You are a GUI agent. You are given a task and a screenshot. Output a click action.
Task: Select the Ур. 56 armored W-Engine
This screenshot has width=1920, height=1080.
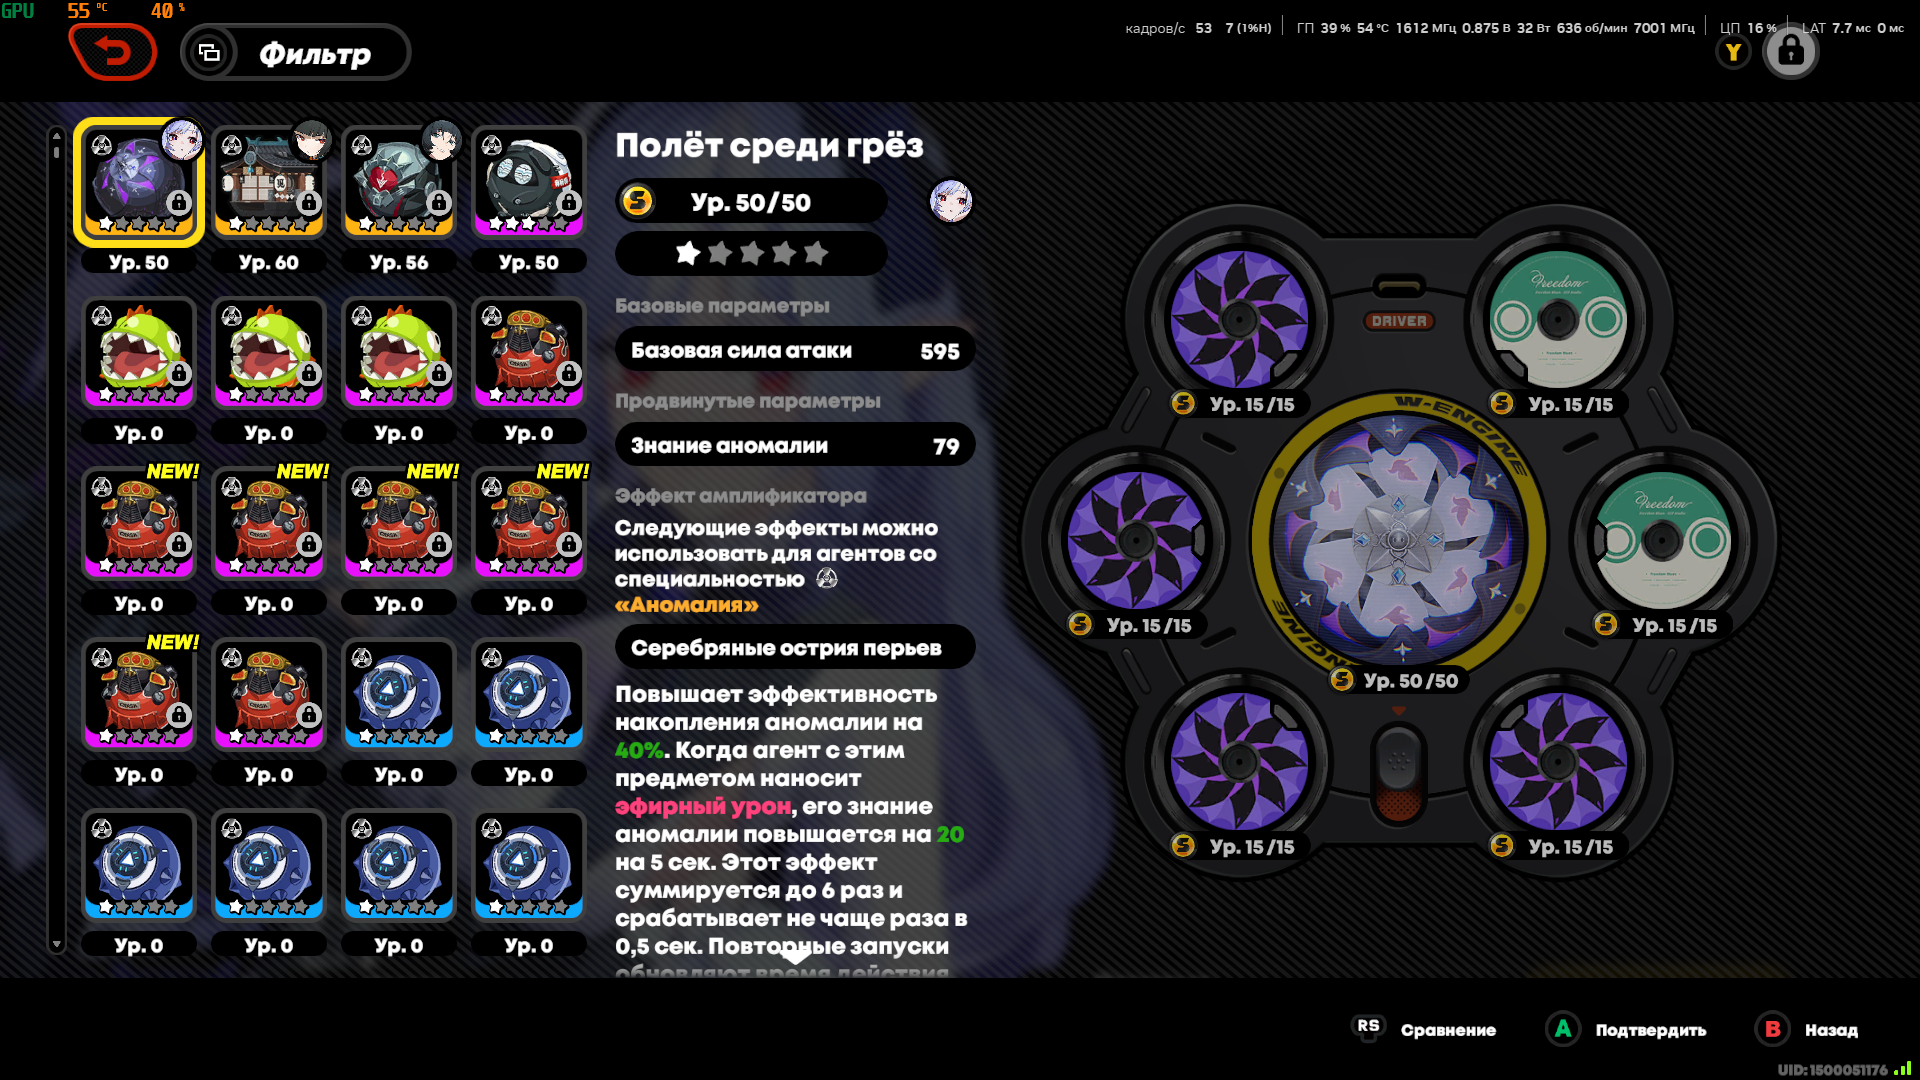[x=399, y=183]
